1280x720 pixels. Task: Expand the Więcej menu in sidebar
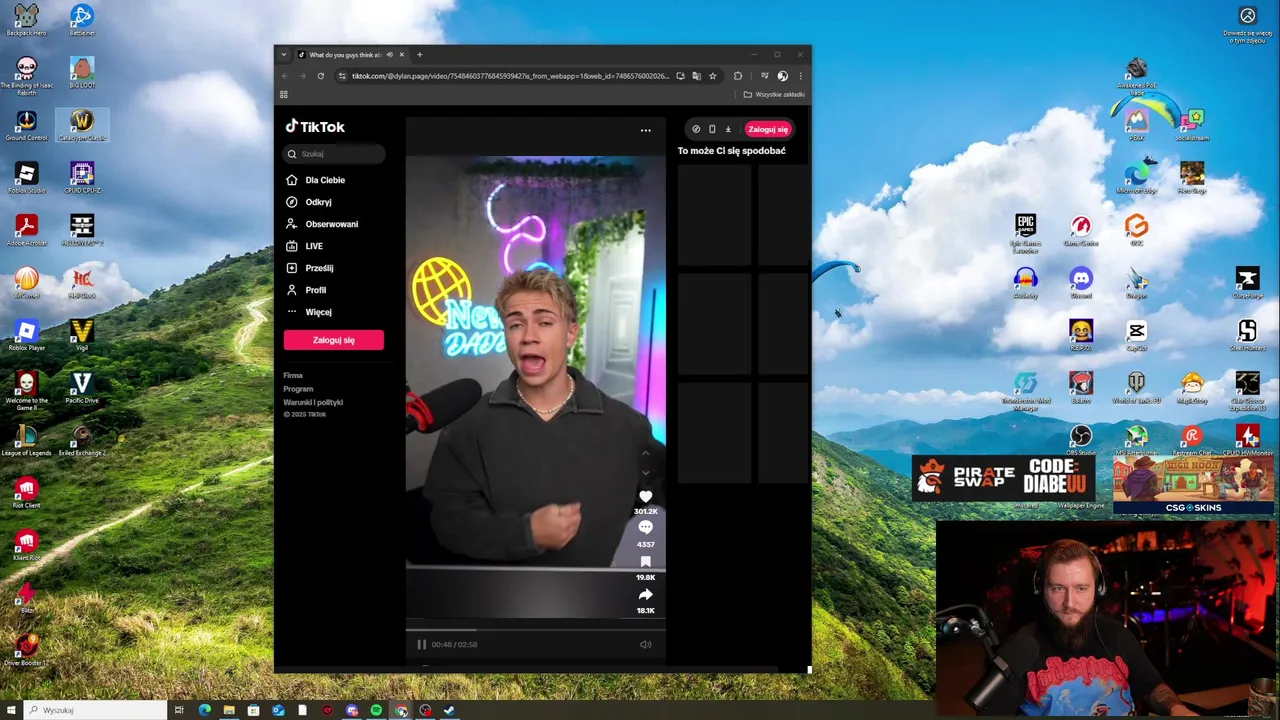click(308, 312)
